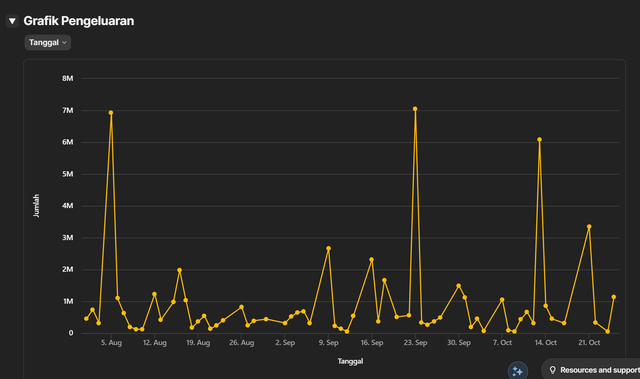The height and width of the screenshot is (379, 640).
Task: Click the 16. Sep axis label
Action: pos(372,343)
